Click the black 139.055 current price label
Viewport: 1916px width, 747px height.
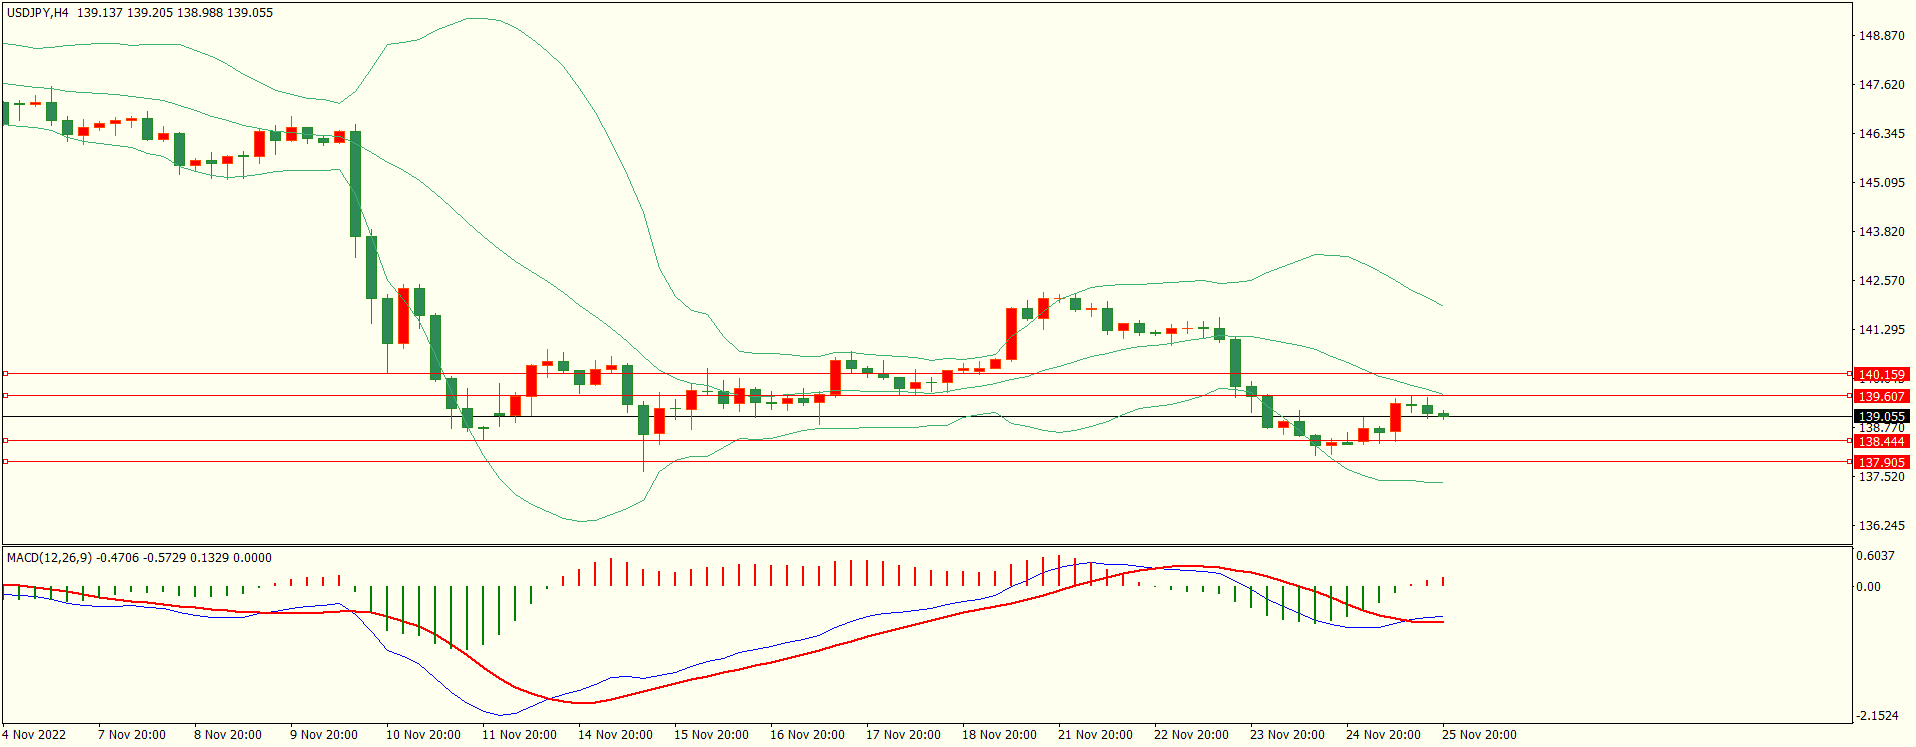click(x=1881, y=417)
